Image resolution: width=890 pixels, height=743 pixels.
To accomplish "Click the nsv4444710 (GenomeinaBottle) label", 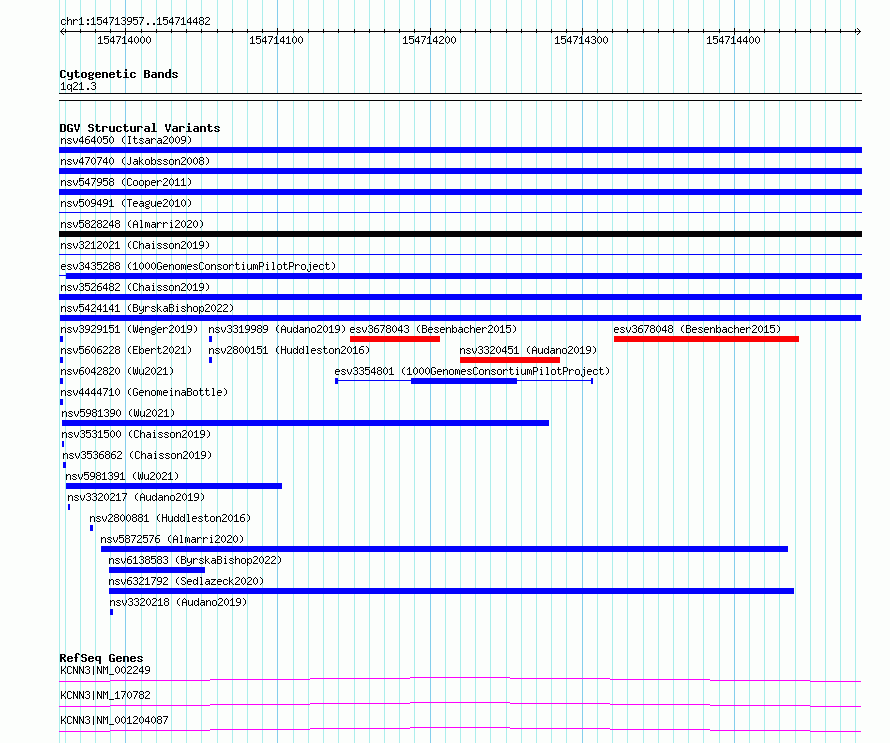I will pyautogui.click(x=144, y=392).
